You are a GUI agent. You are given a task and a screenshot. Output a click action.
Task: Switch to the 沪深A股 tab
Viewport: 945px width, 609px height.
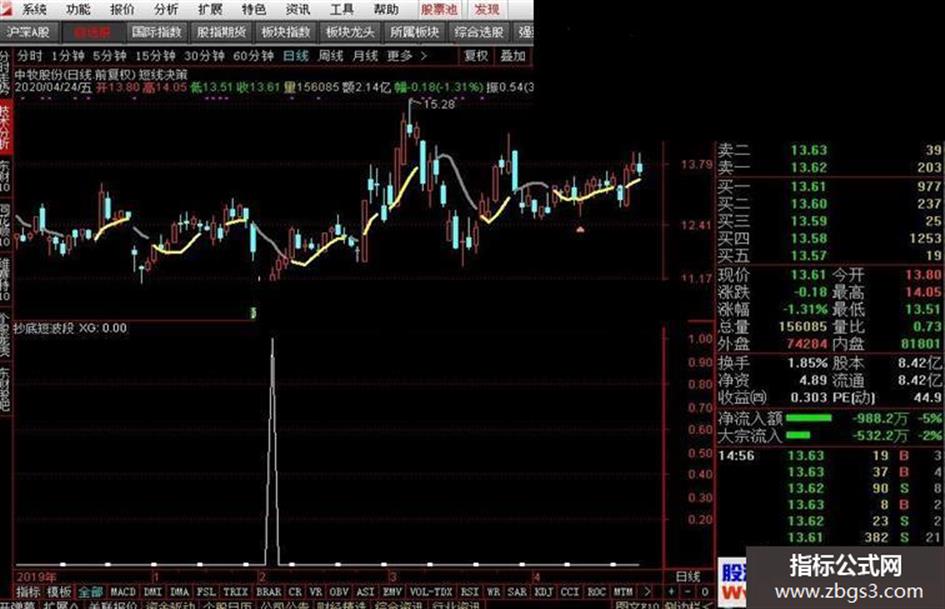(28, 32)
